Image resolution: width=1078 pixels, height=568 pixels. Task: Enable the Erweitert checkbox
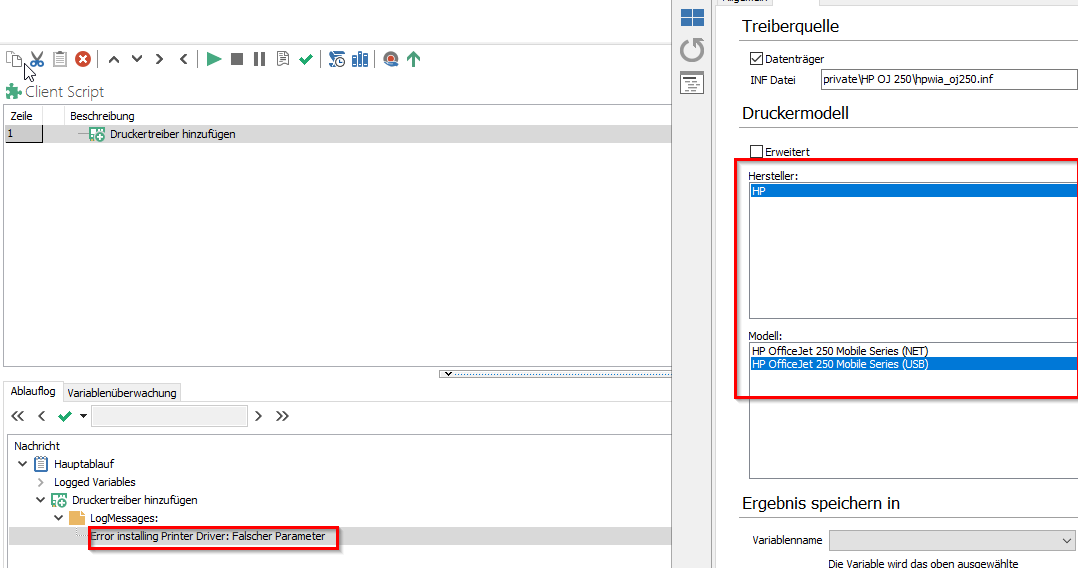756,152
